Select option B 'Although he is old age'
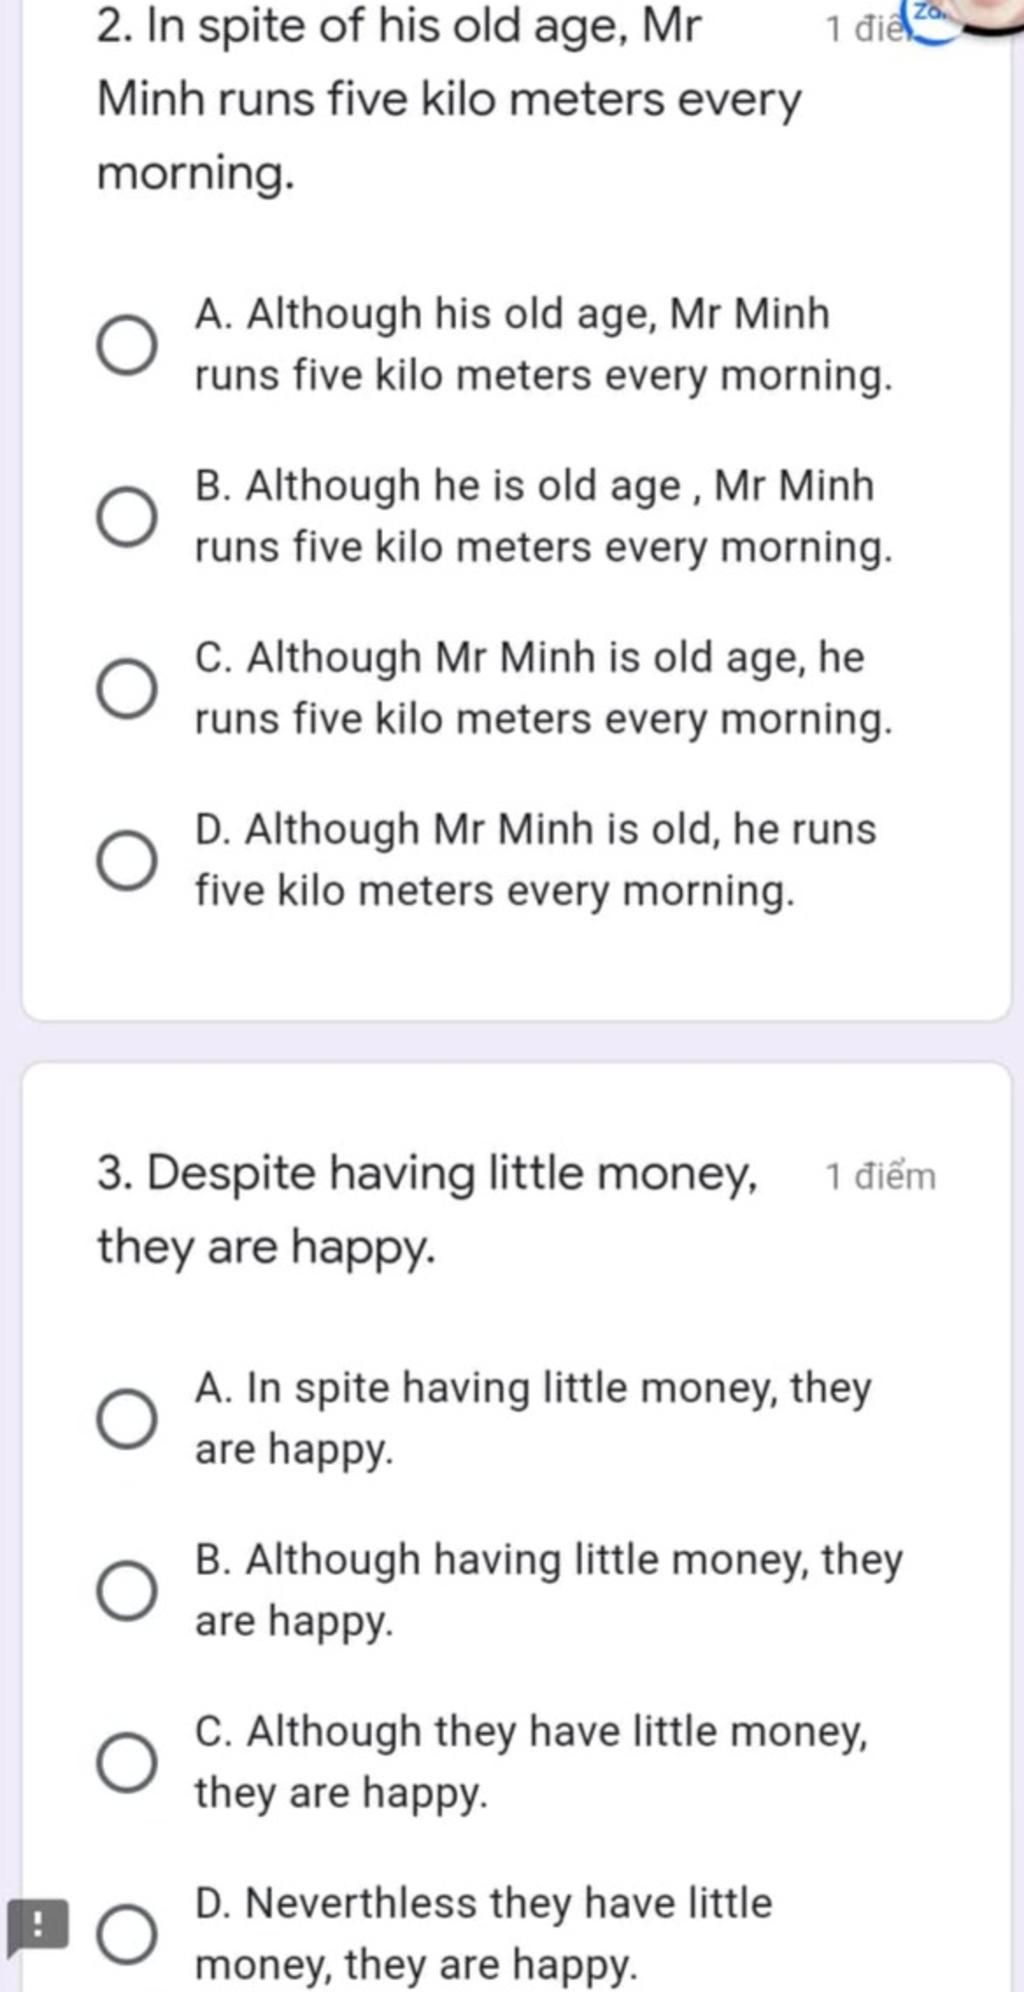Image resolution: width=1024 pixels, height=1992 pixels. click(x=127, y=518)
